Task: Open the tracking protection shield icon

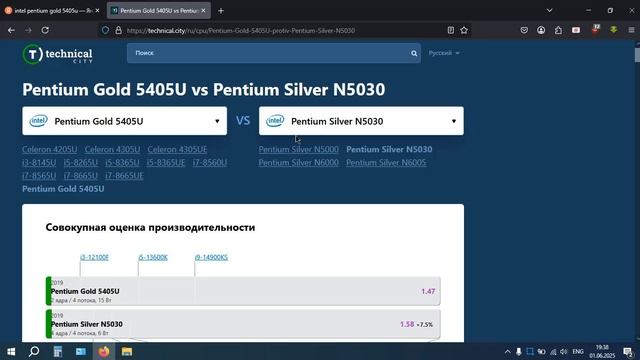Action: click(105, 30)
